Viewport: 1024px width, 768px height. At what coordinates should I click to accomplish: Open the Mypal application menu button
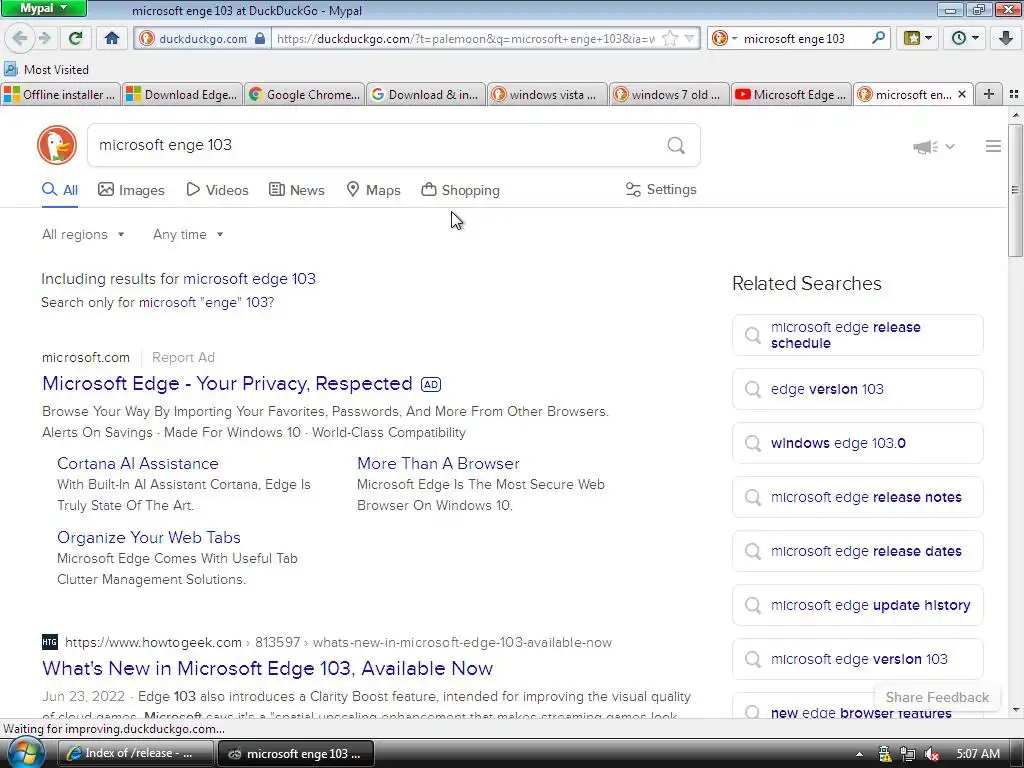point(44,8)
